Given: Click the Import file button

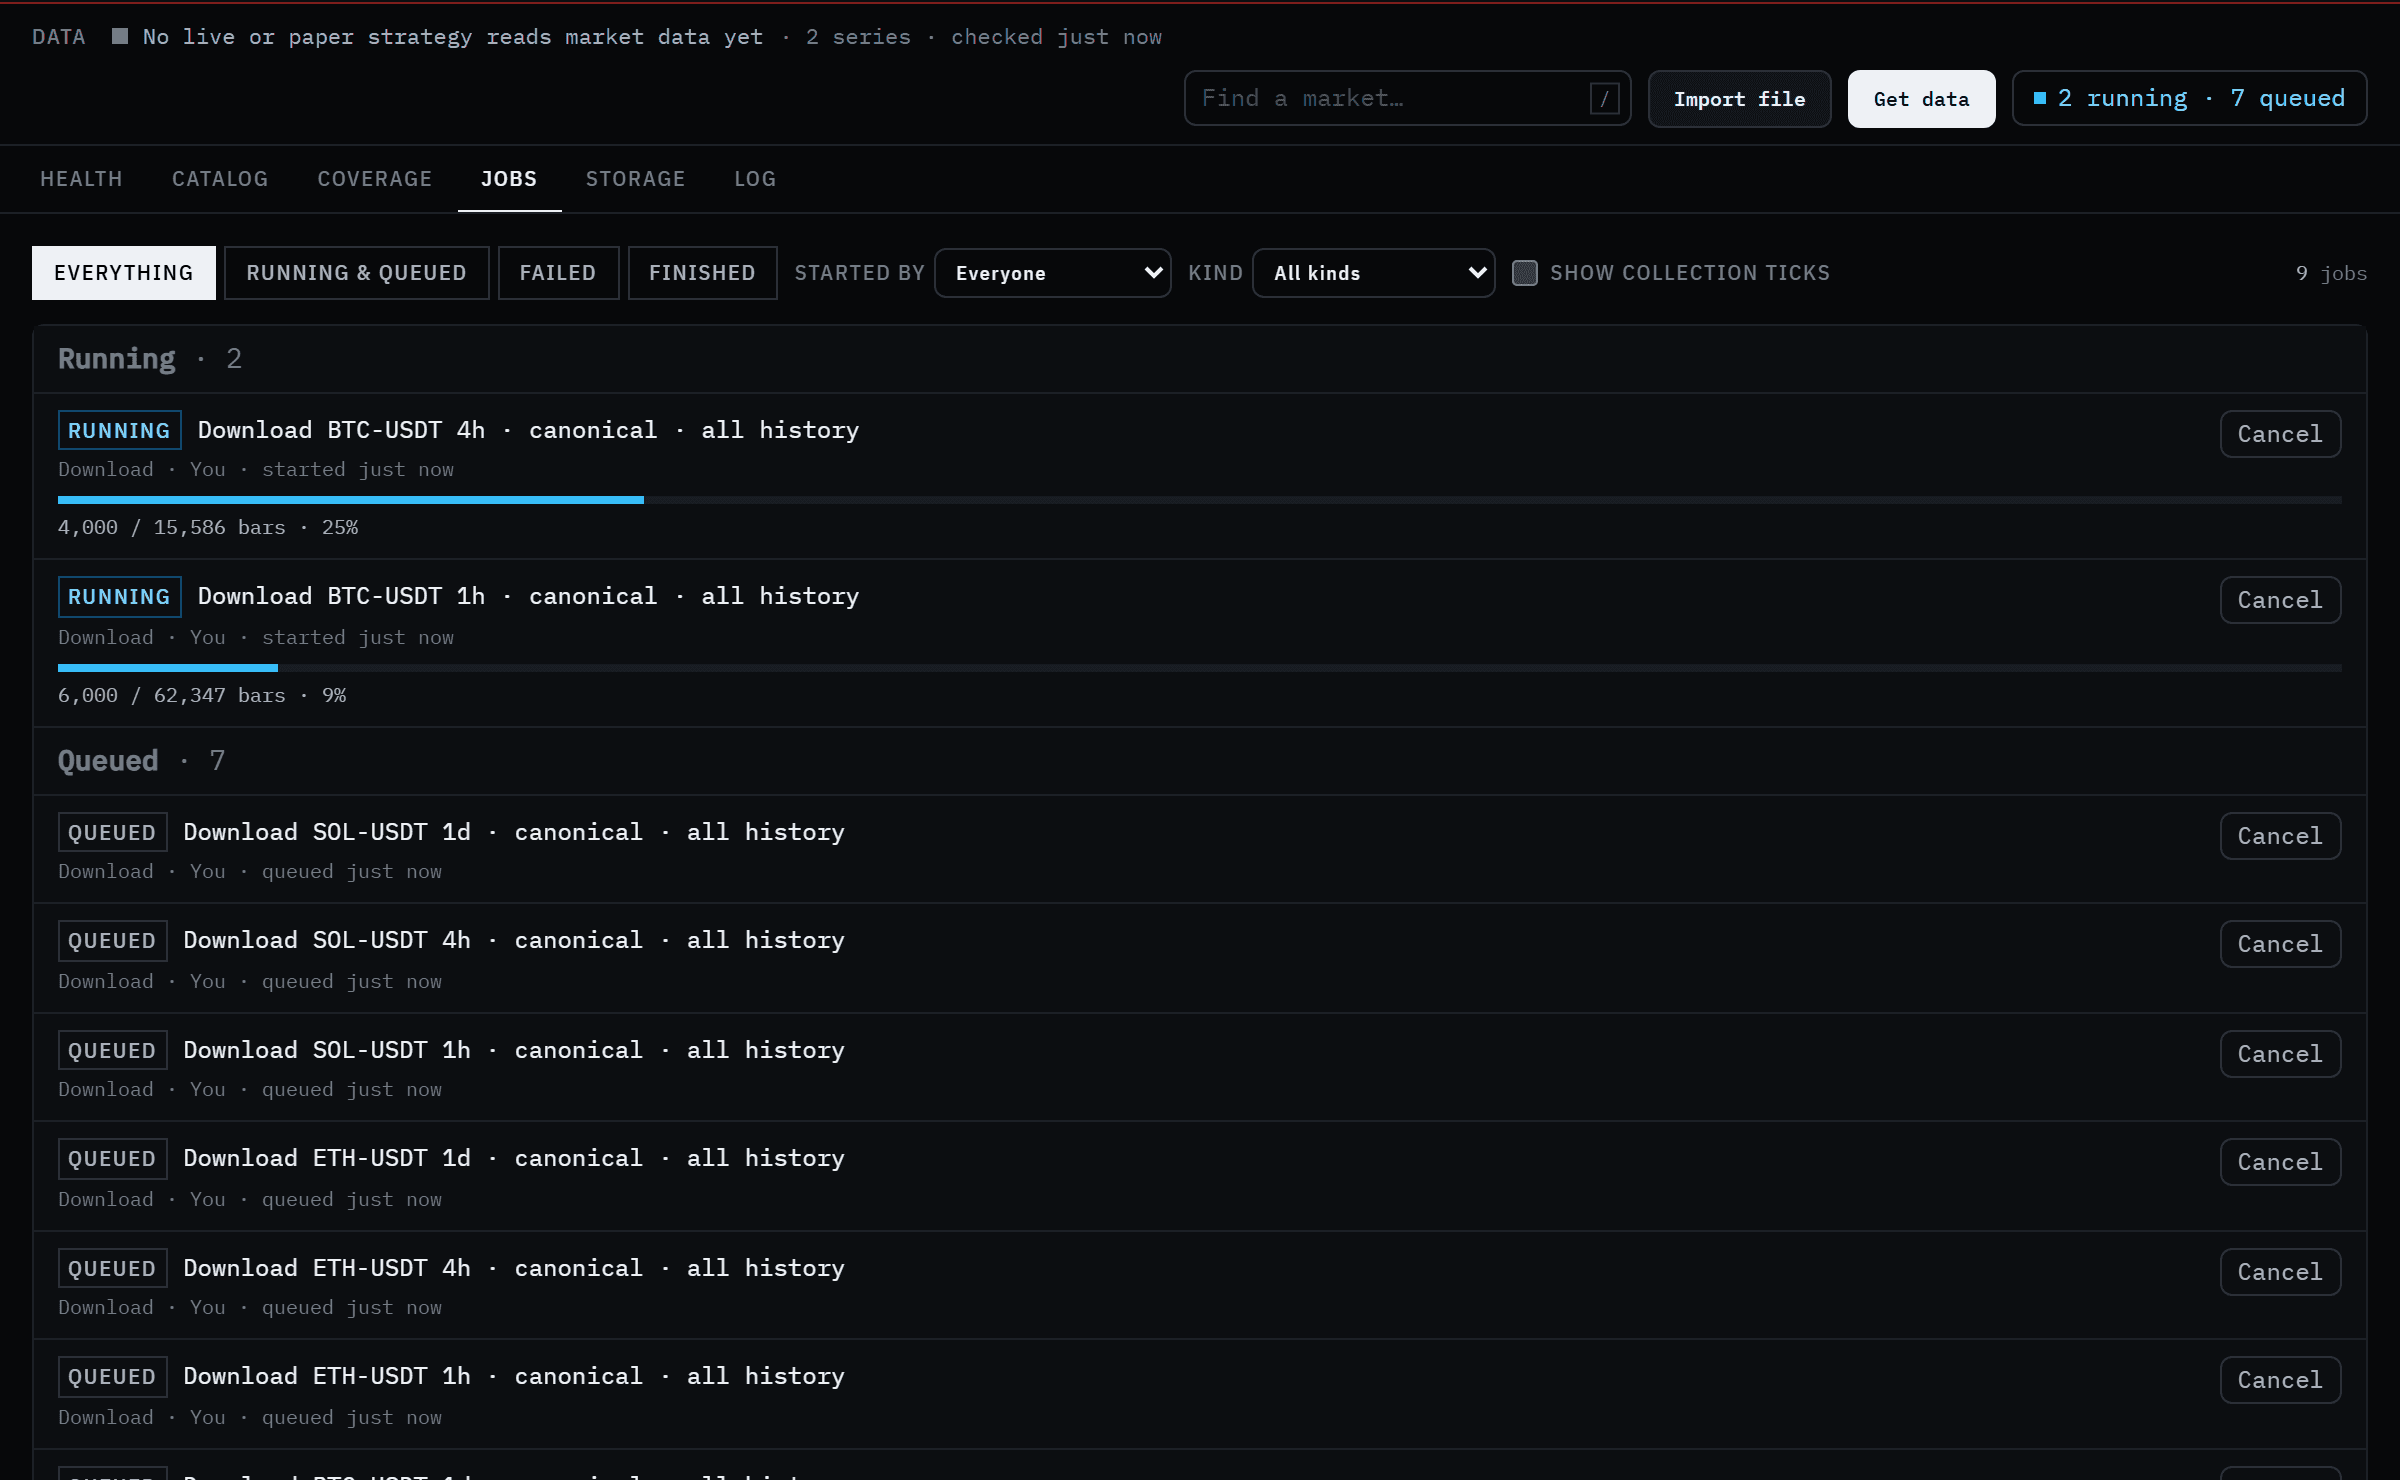Looking at the screenshot, I should coord(1739,99).
